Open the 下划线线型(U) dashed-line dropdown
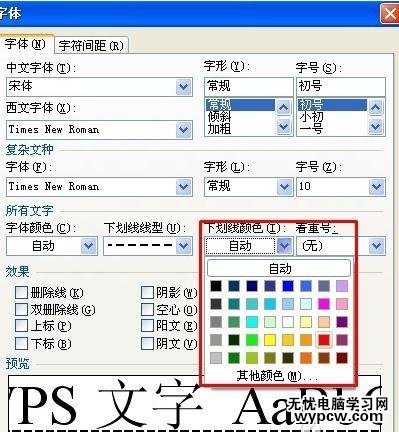Viewport: 399px width, 432px height. (x=184, y=246)
